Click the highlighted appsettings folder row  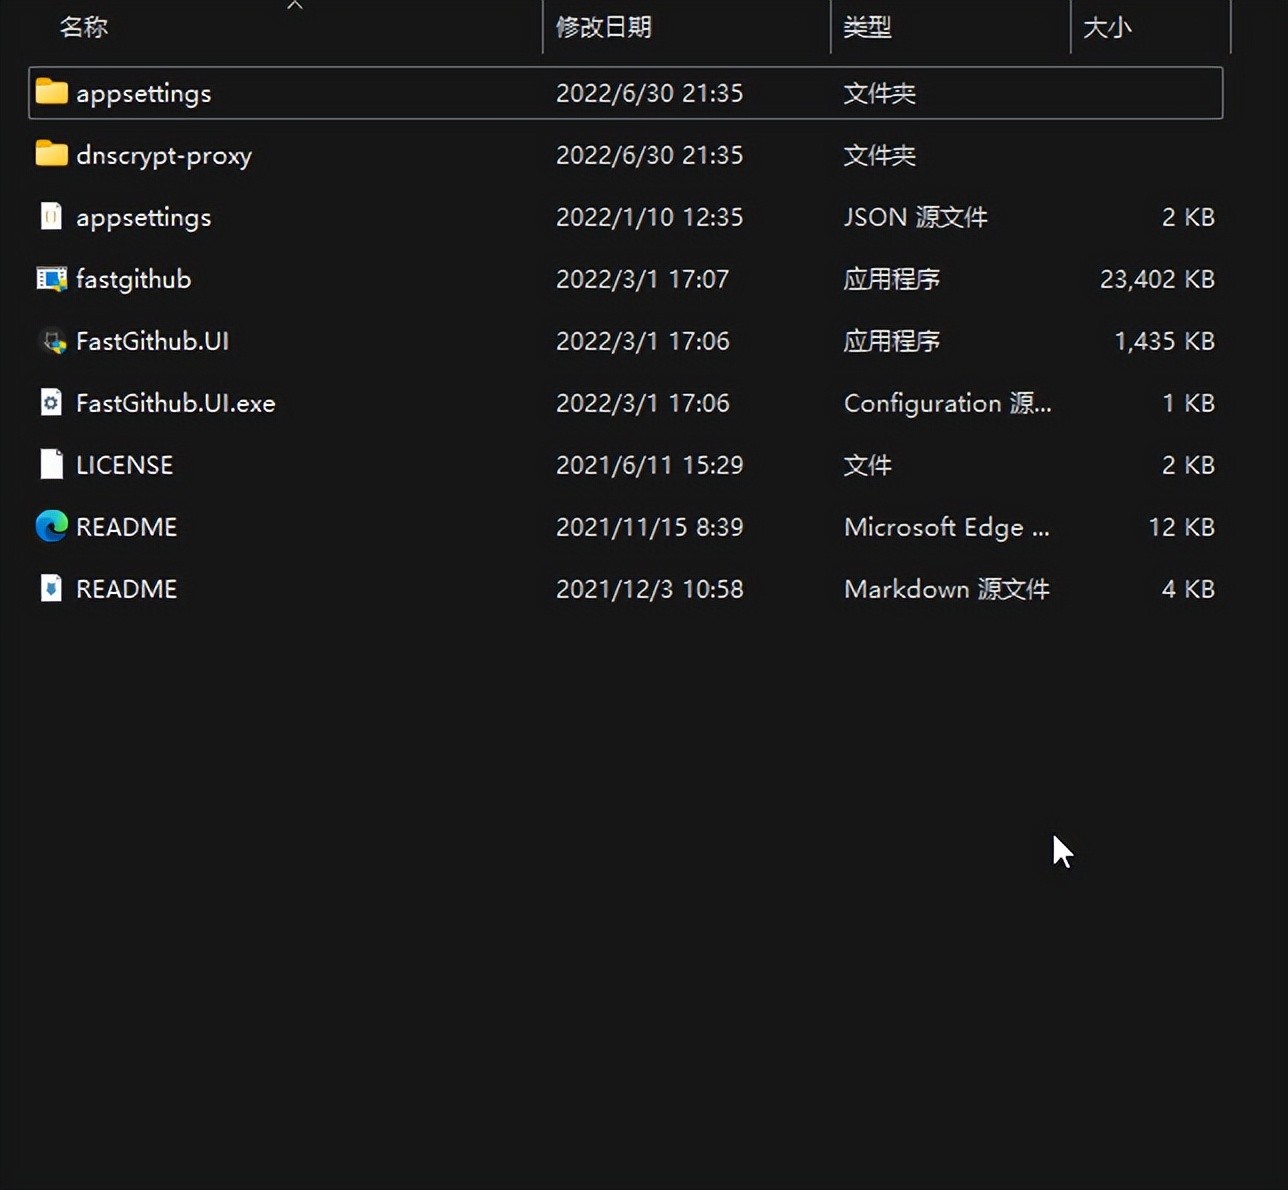[400, 92]
